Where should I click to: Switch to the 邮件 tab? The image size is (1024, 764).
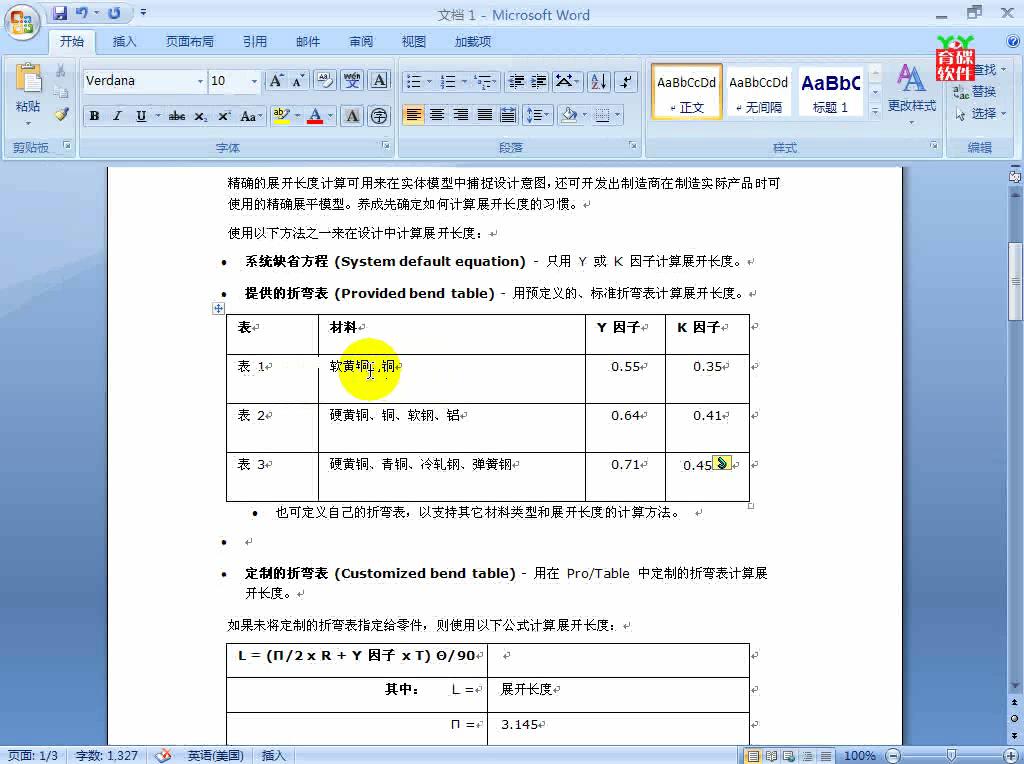pyautogui.click(x=308, y=42)
